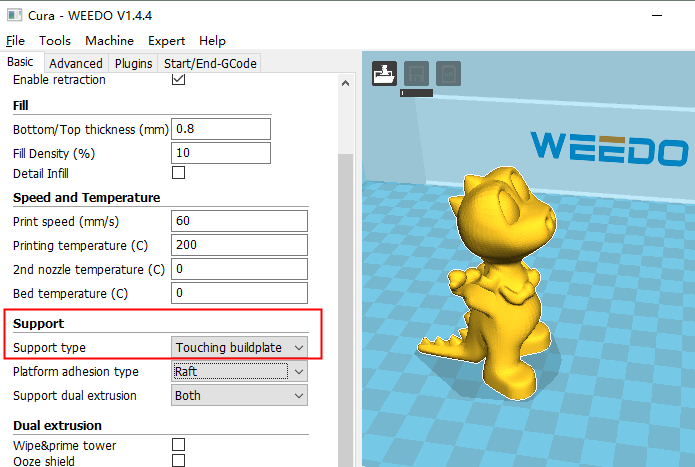Click the Bed temperature input field
Image resolution: width=695 pixels, height=467 pixels.
pos(239,292)
